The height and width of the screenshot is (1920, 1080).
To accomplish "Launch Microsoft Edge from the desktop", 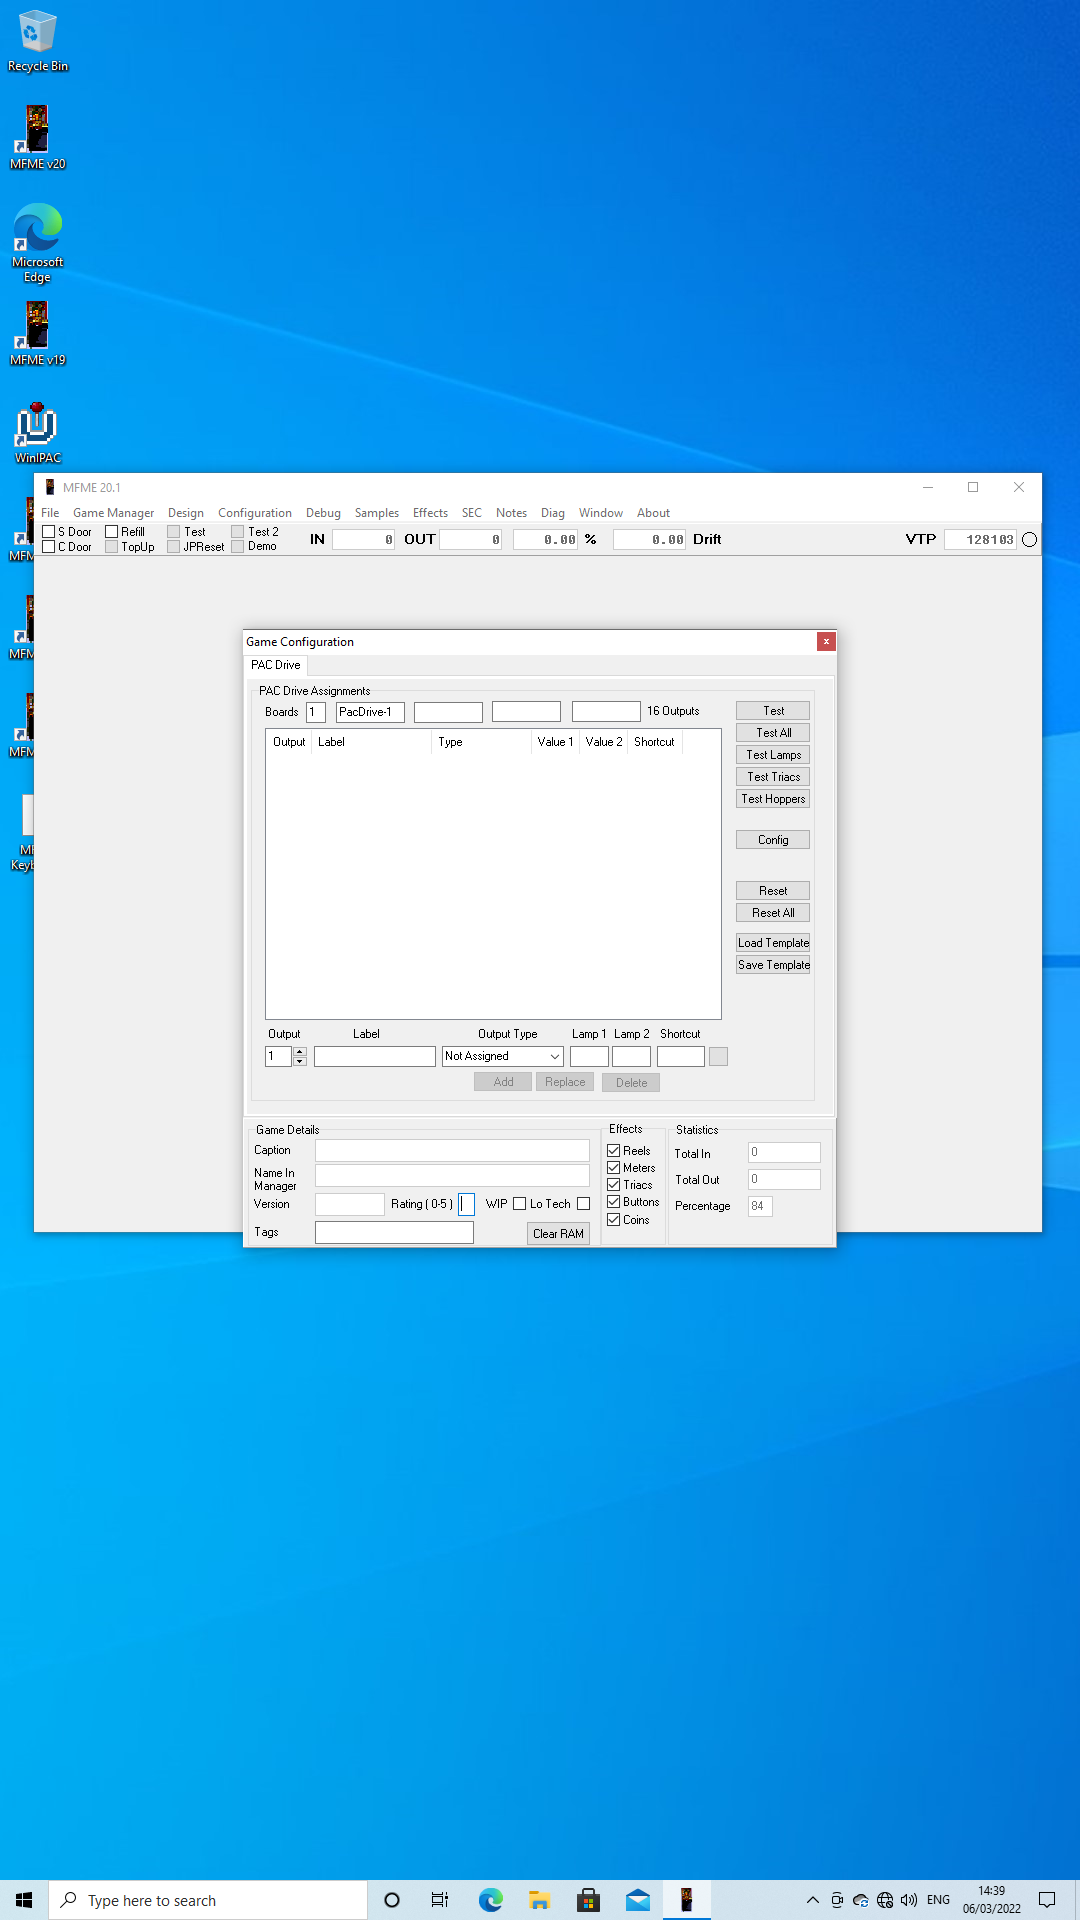I will point(37,242).
